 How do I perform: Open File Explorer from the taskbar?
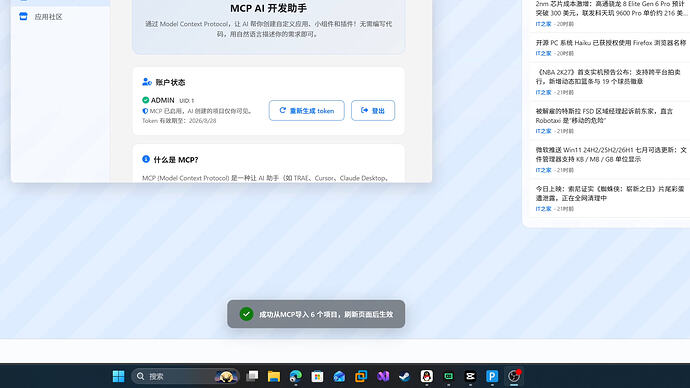tap(274, 376)
